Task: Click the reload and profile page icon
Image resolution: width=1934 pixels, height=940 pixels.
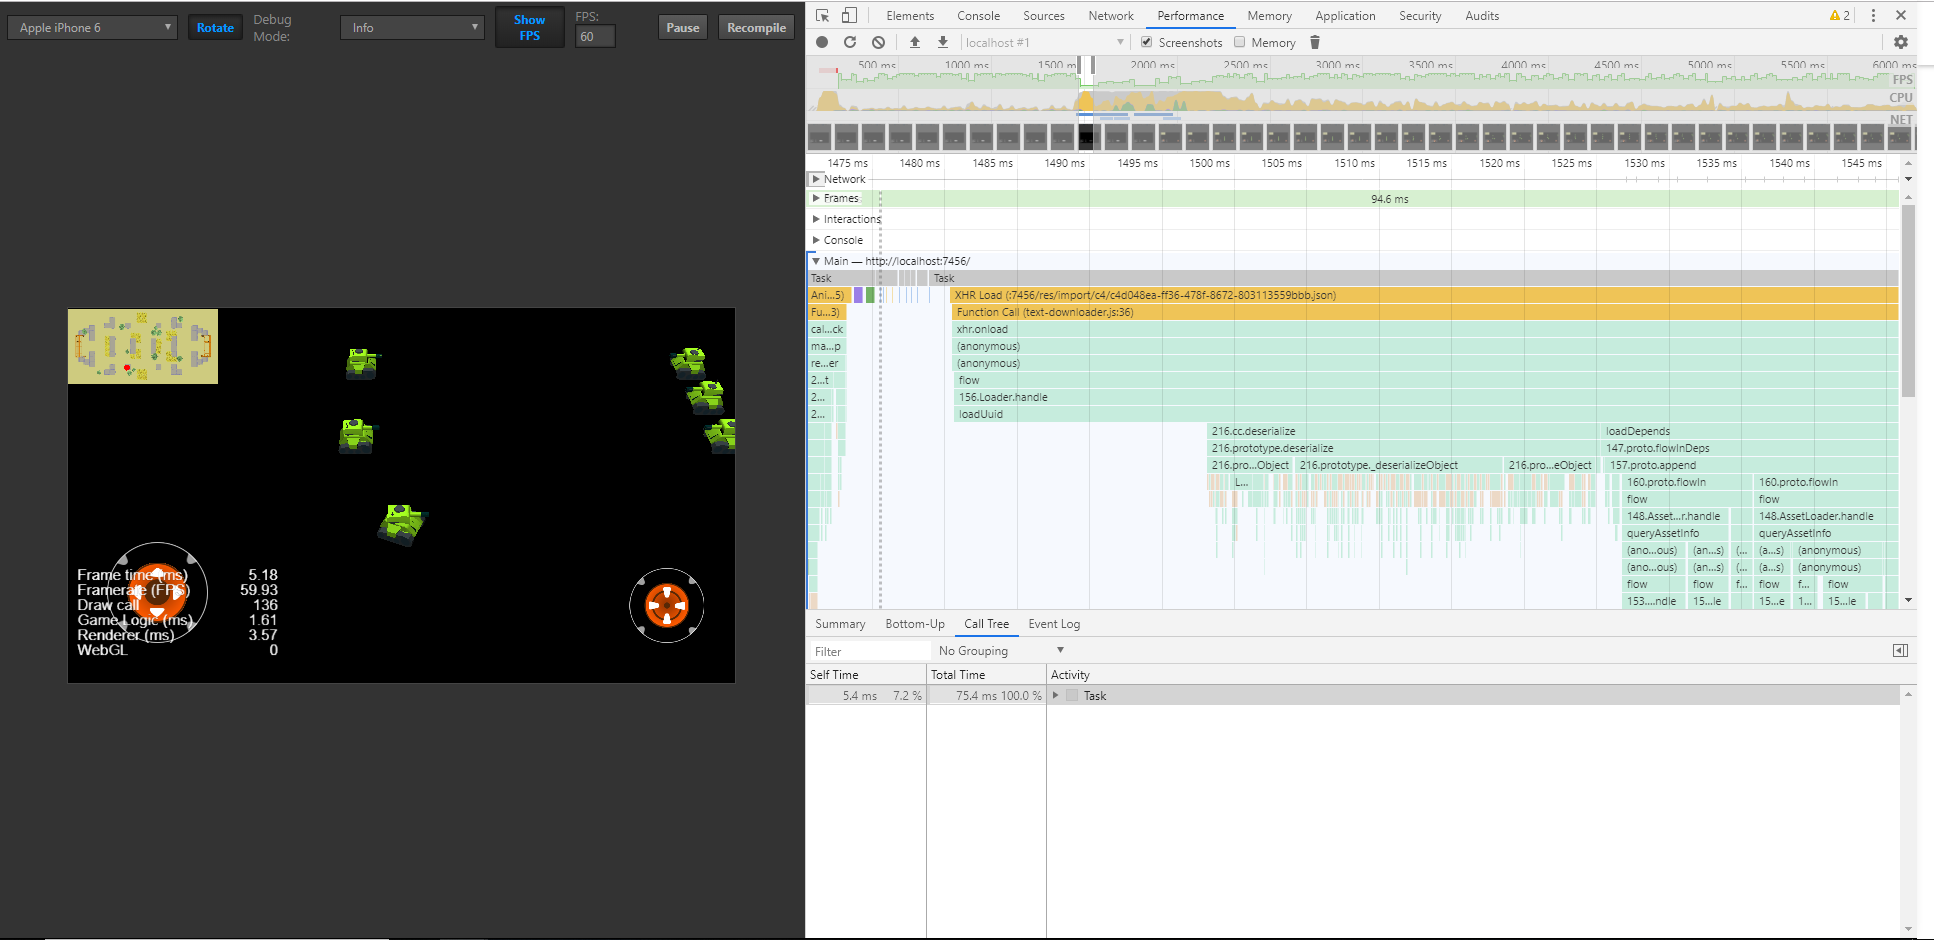Action: 850,42
